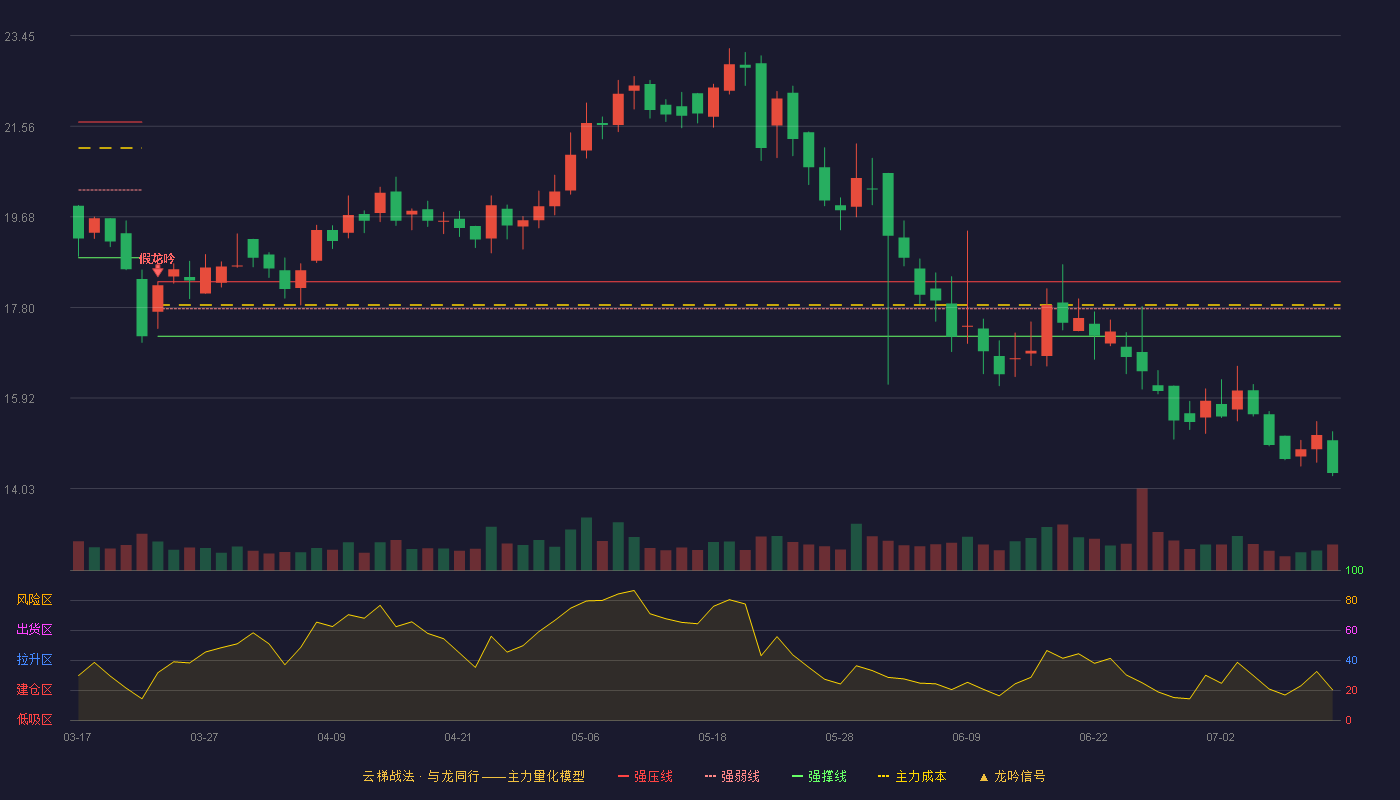
Task: Click the 风险区 zone label
Action: coord(34,600)
